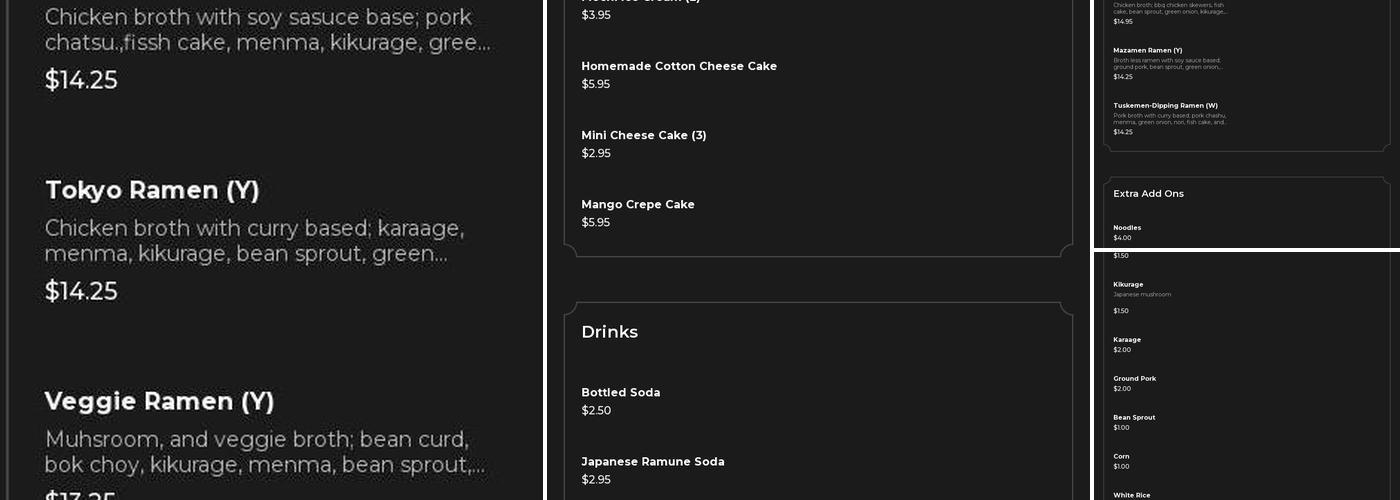Add the Noodles extra
1400x500 pixels.
pyautogui.click(x=1127, y=228)
